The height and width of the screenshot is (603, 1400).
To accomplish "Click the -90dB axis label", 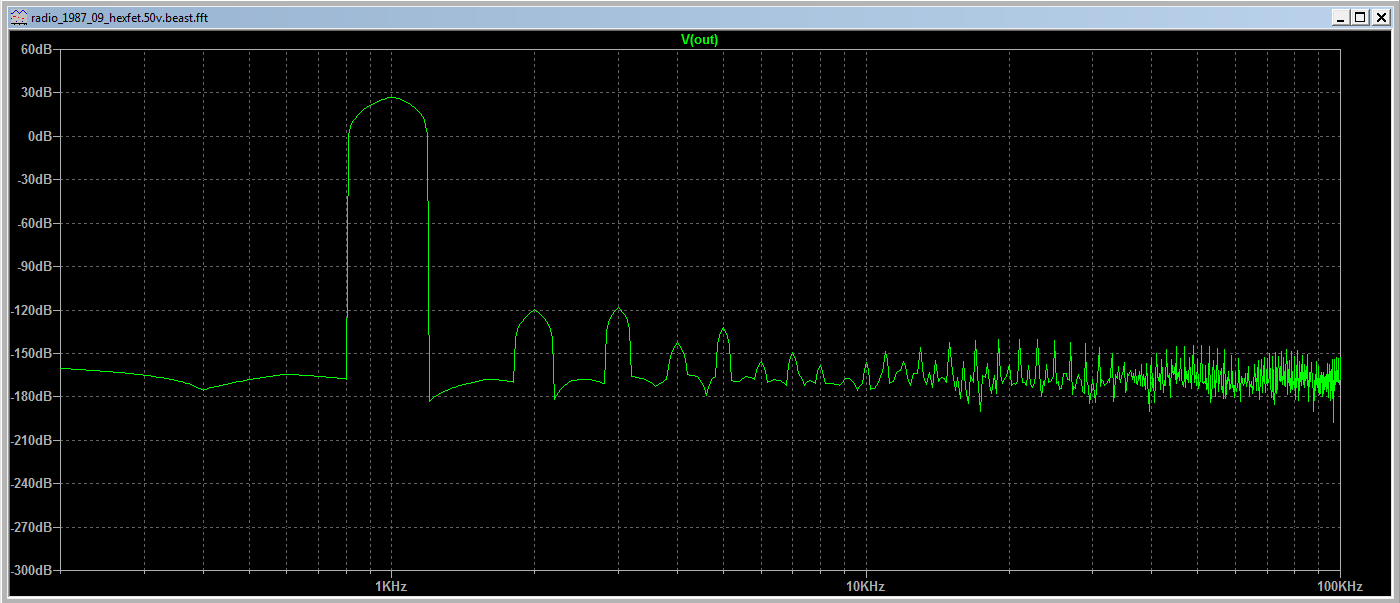I will pos(33,267).
